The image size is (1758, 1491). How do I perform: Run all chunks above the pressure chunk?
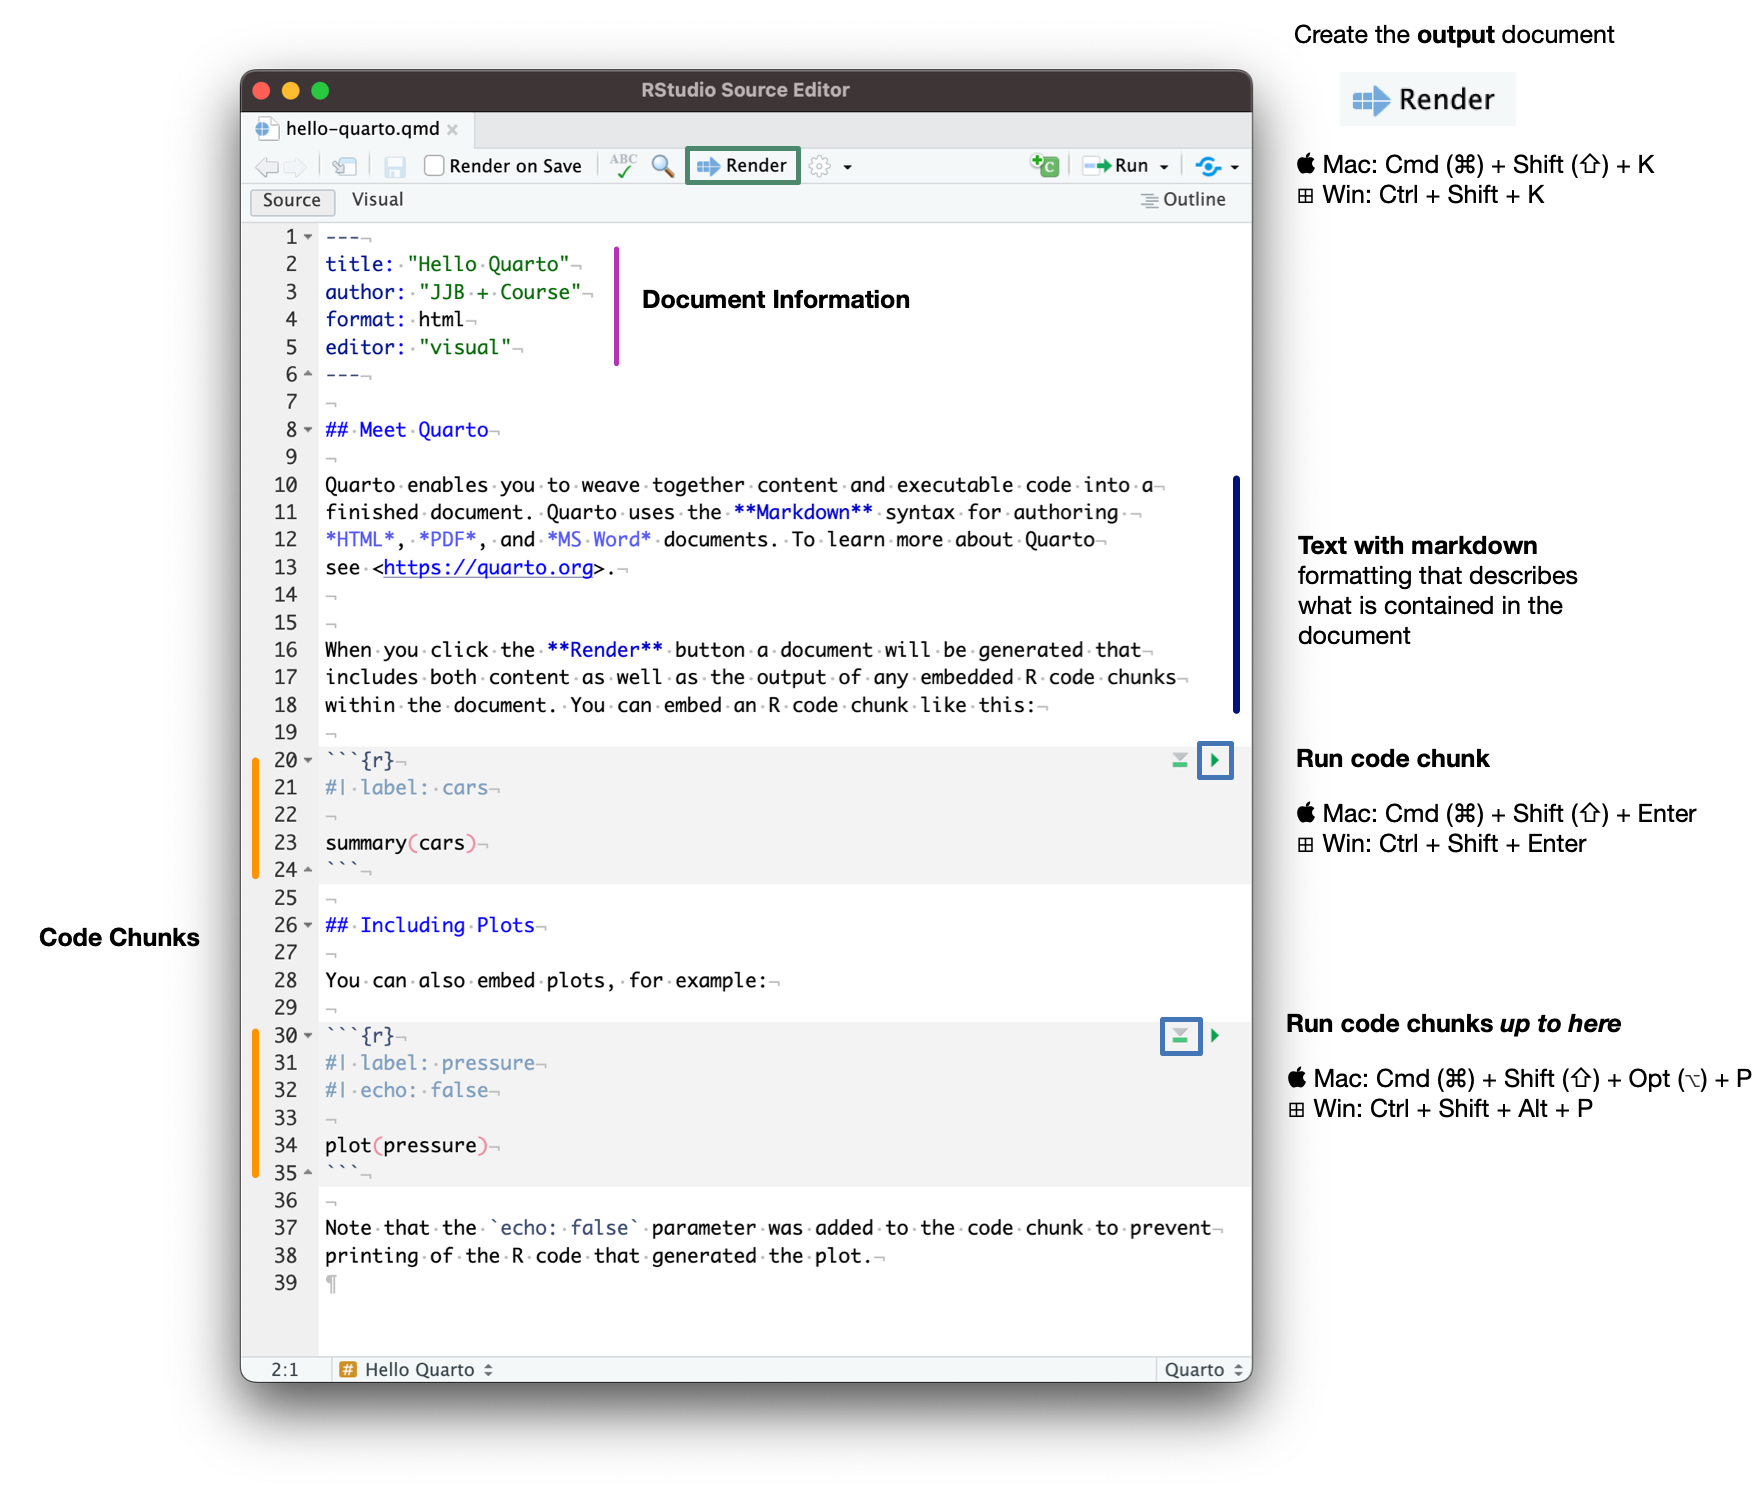[x=1179, y=1037]
